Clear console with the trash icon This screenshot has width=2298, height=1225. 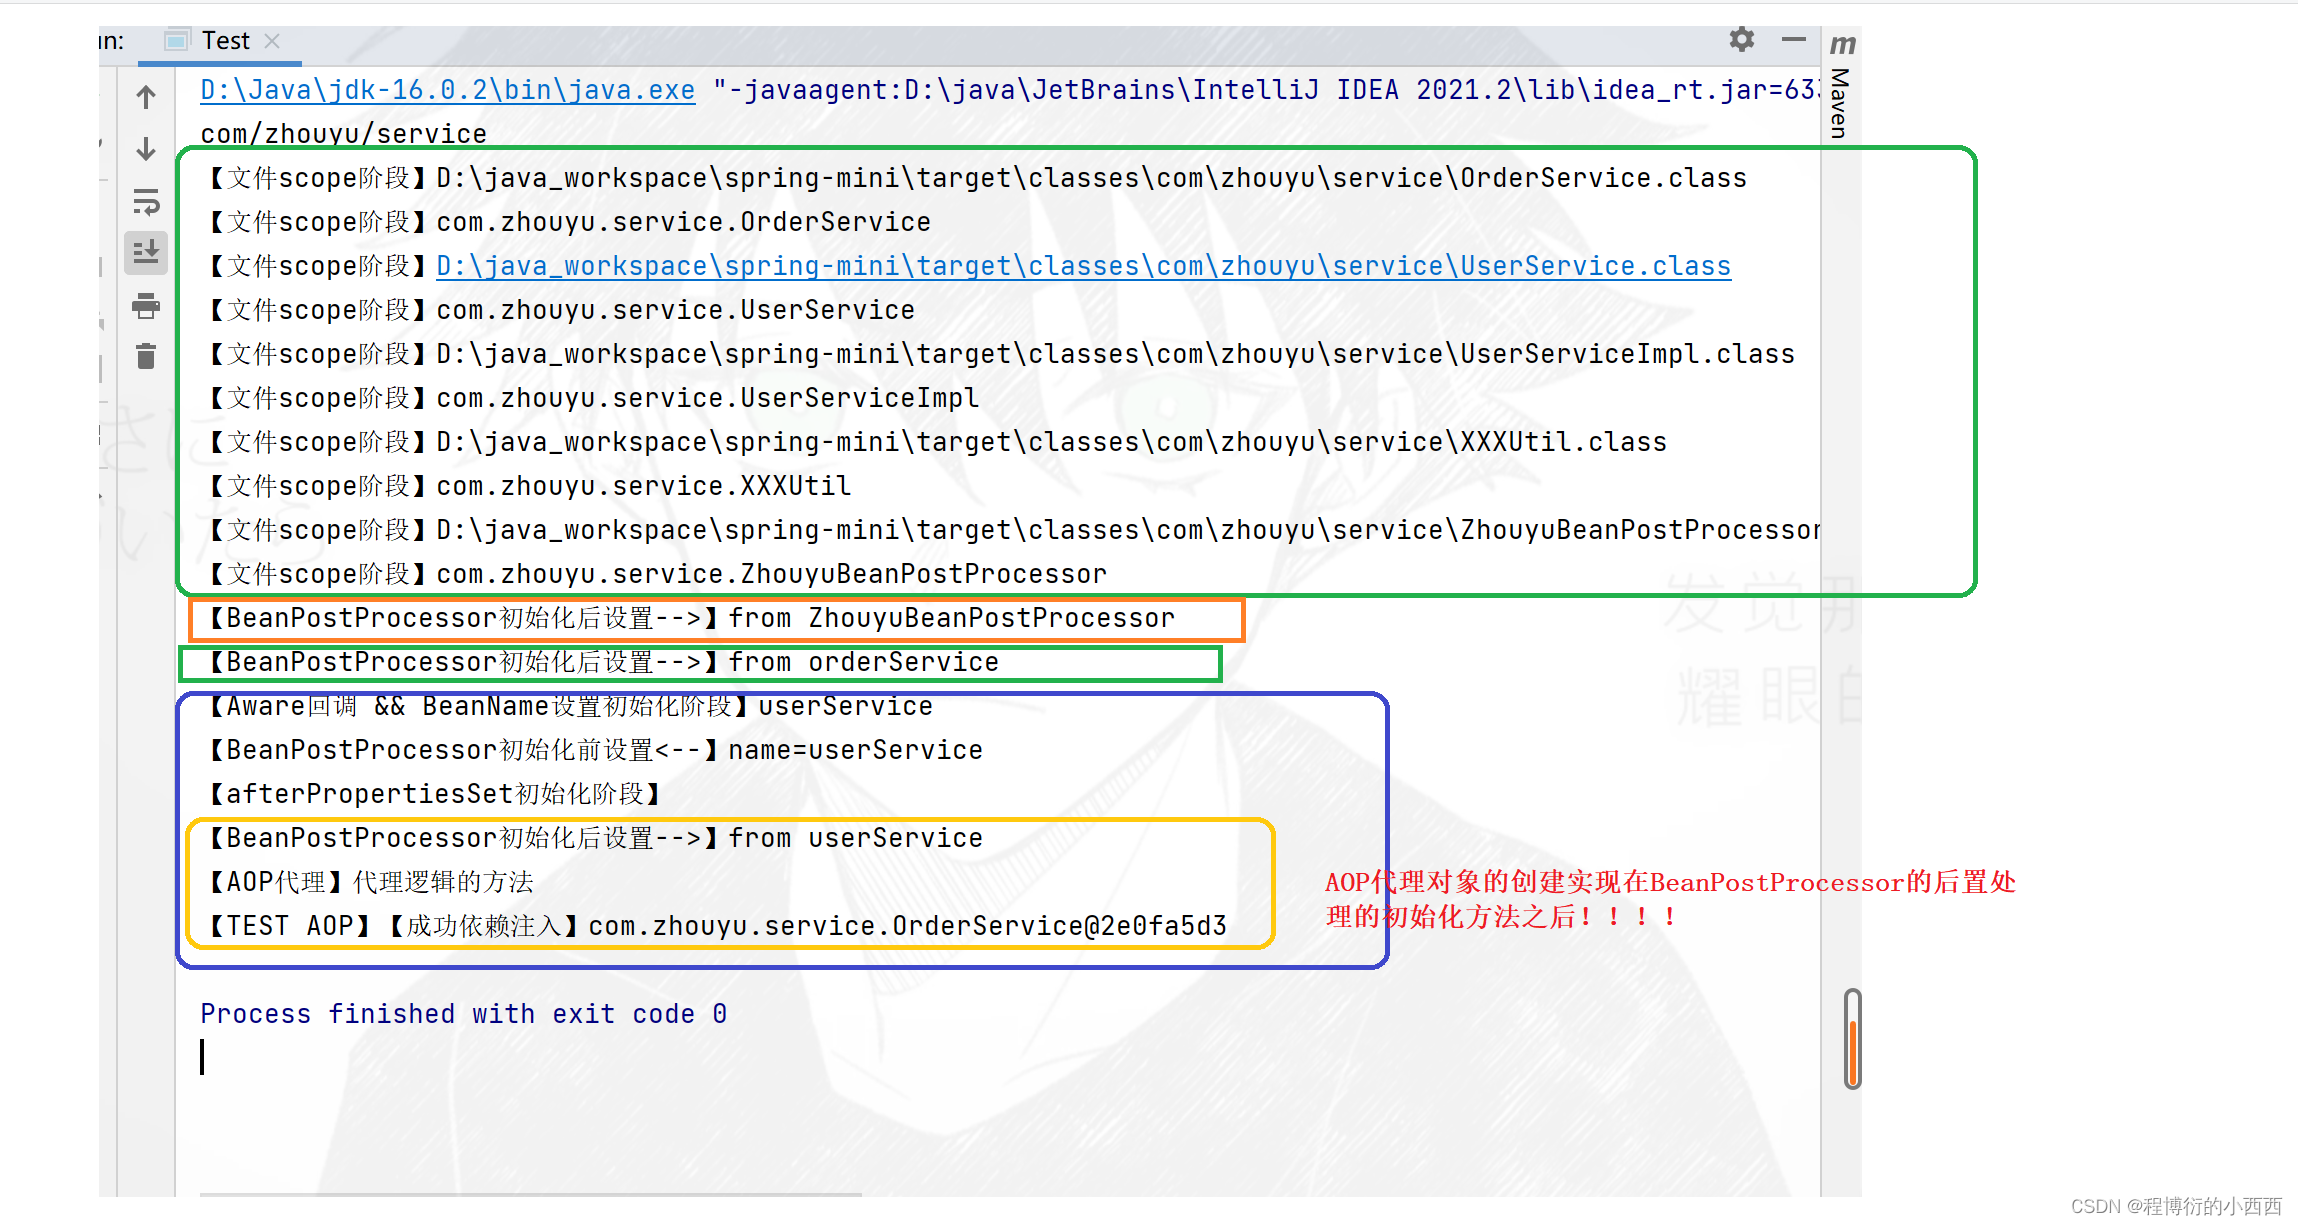click(x=146, y=356)
